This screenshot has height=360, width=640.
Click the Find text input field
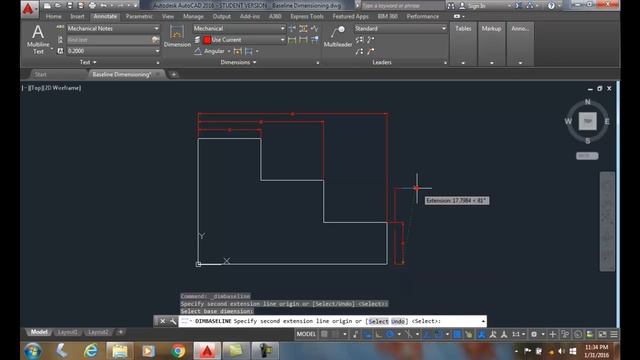(x=109, y=40)
